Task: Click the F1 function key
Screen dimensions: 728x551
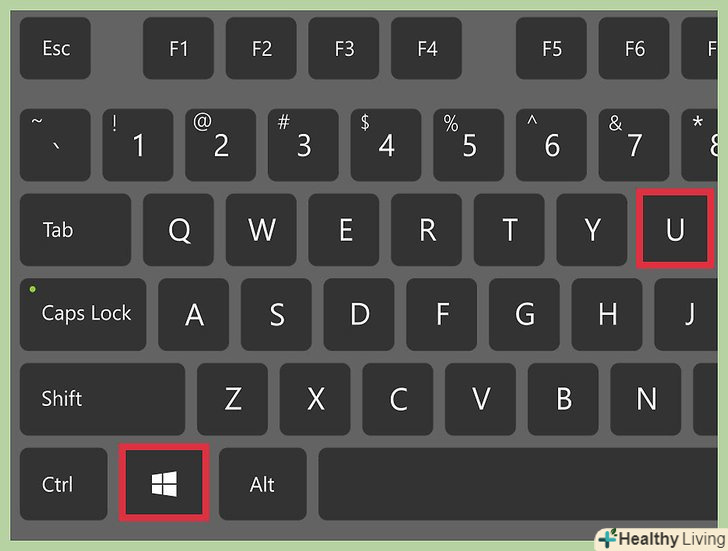Action: click(178, 48)
